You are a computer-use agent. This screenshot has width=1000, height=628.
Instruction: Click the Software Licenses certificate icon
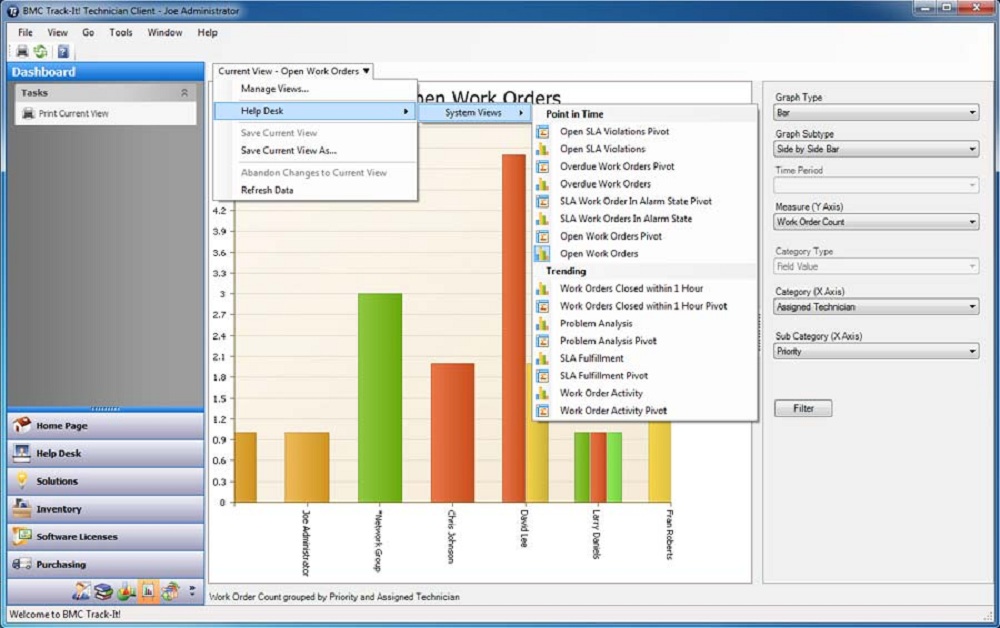[x=22, y=536]
